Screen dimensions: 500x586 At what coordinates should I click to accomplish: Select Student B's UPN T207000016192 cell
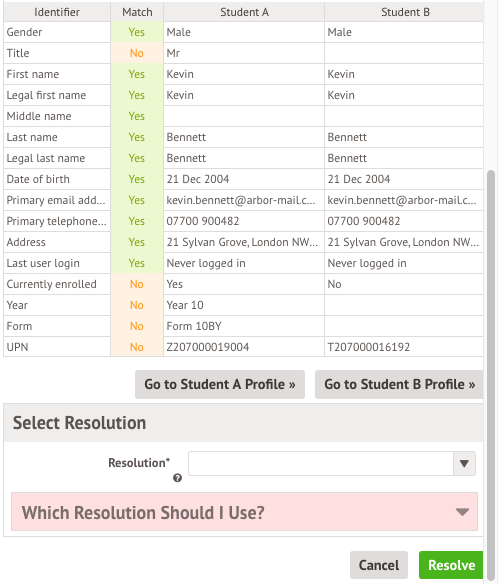tap(404, 347)
